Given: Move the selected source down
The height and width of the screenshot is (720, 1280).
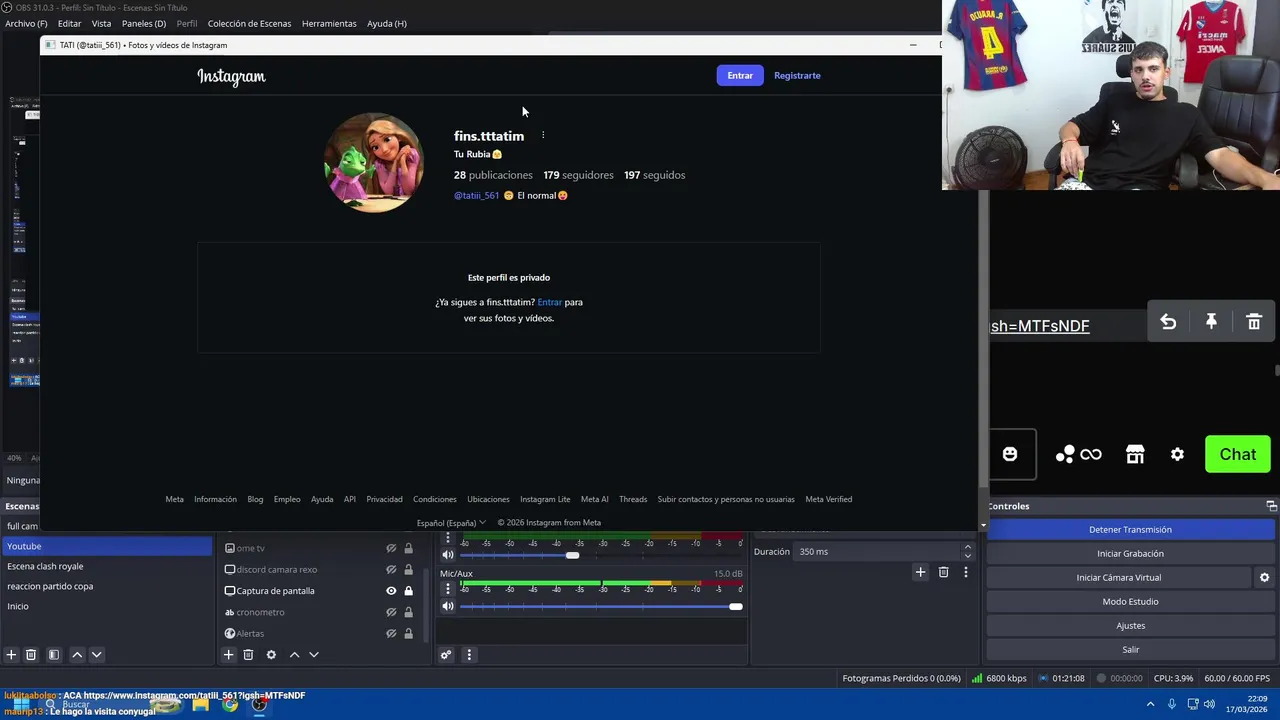Looking at the screenshot, I should coord(313,655).
